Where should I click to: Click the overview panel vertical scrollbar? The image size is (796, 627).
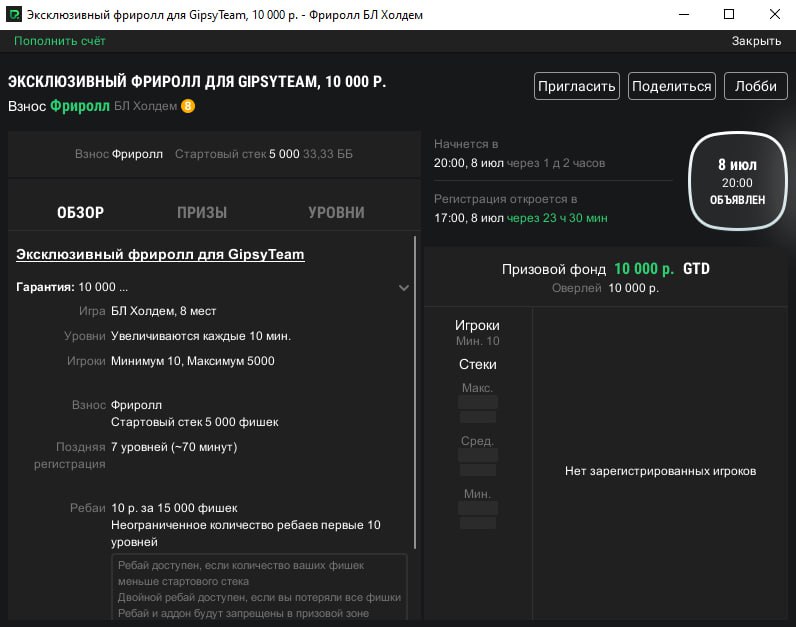pos(415,392)
